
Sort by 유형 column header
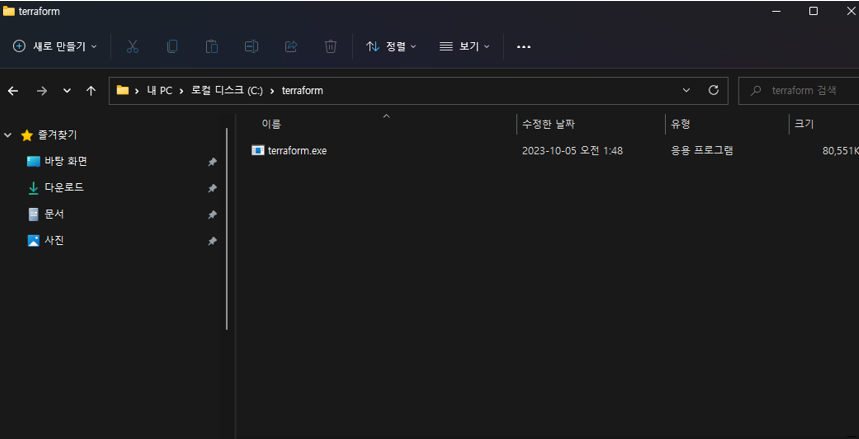point(680,124)
